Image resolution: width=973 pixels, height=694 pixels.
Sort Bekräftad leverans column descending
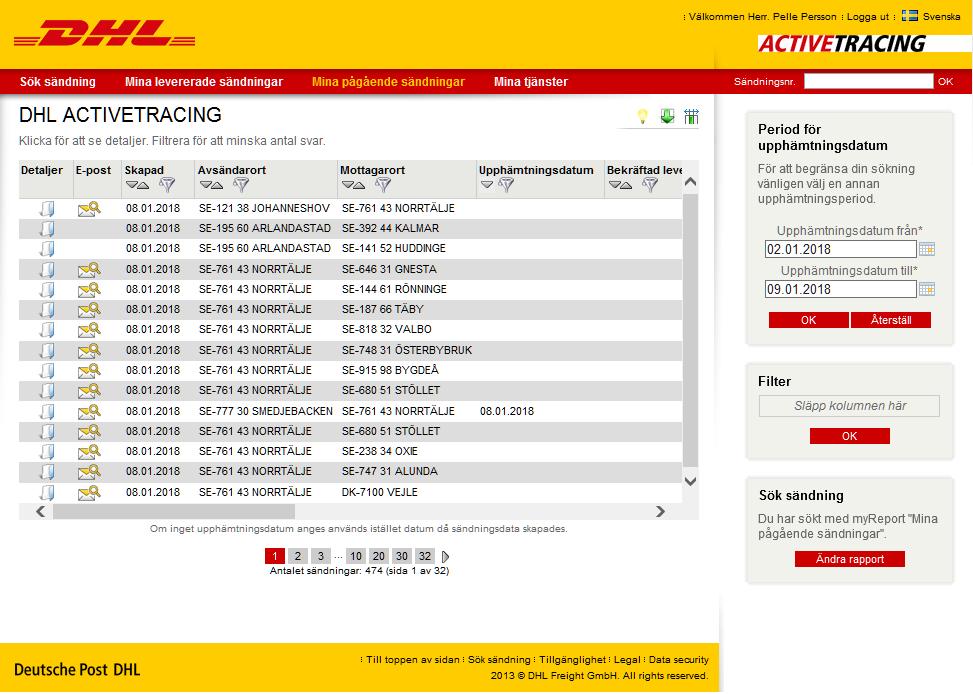coord(614,185)
